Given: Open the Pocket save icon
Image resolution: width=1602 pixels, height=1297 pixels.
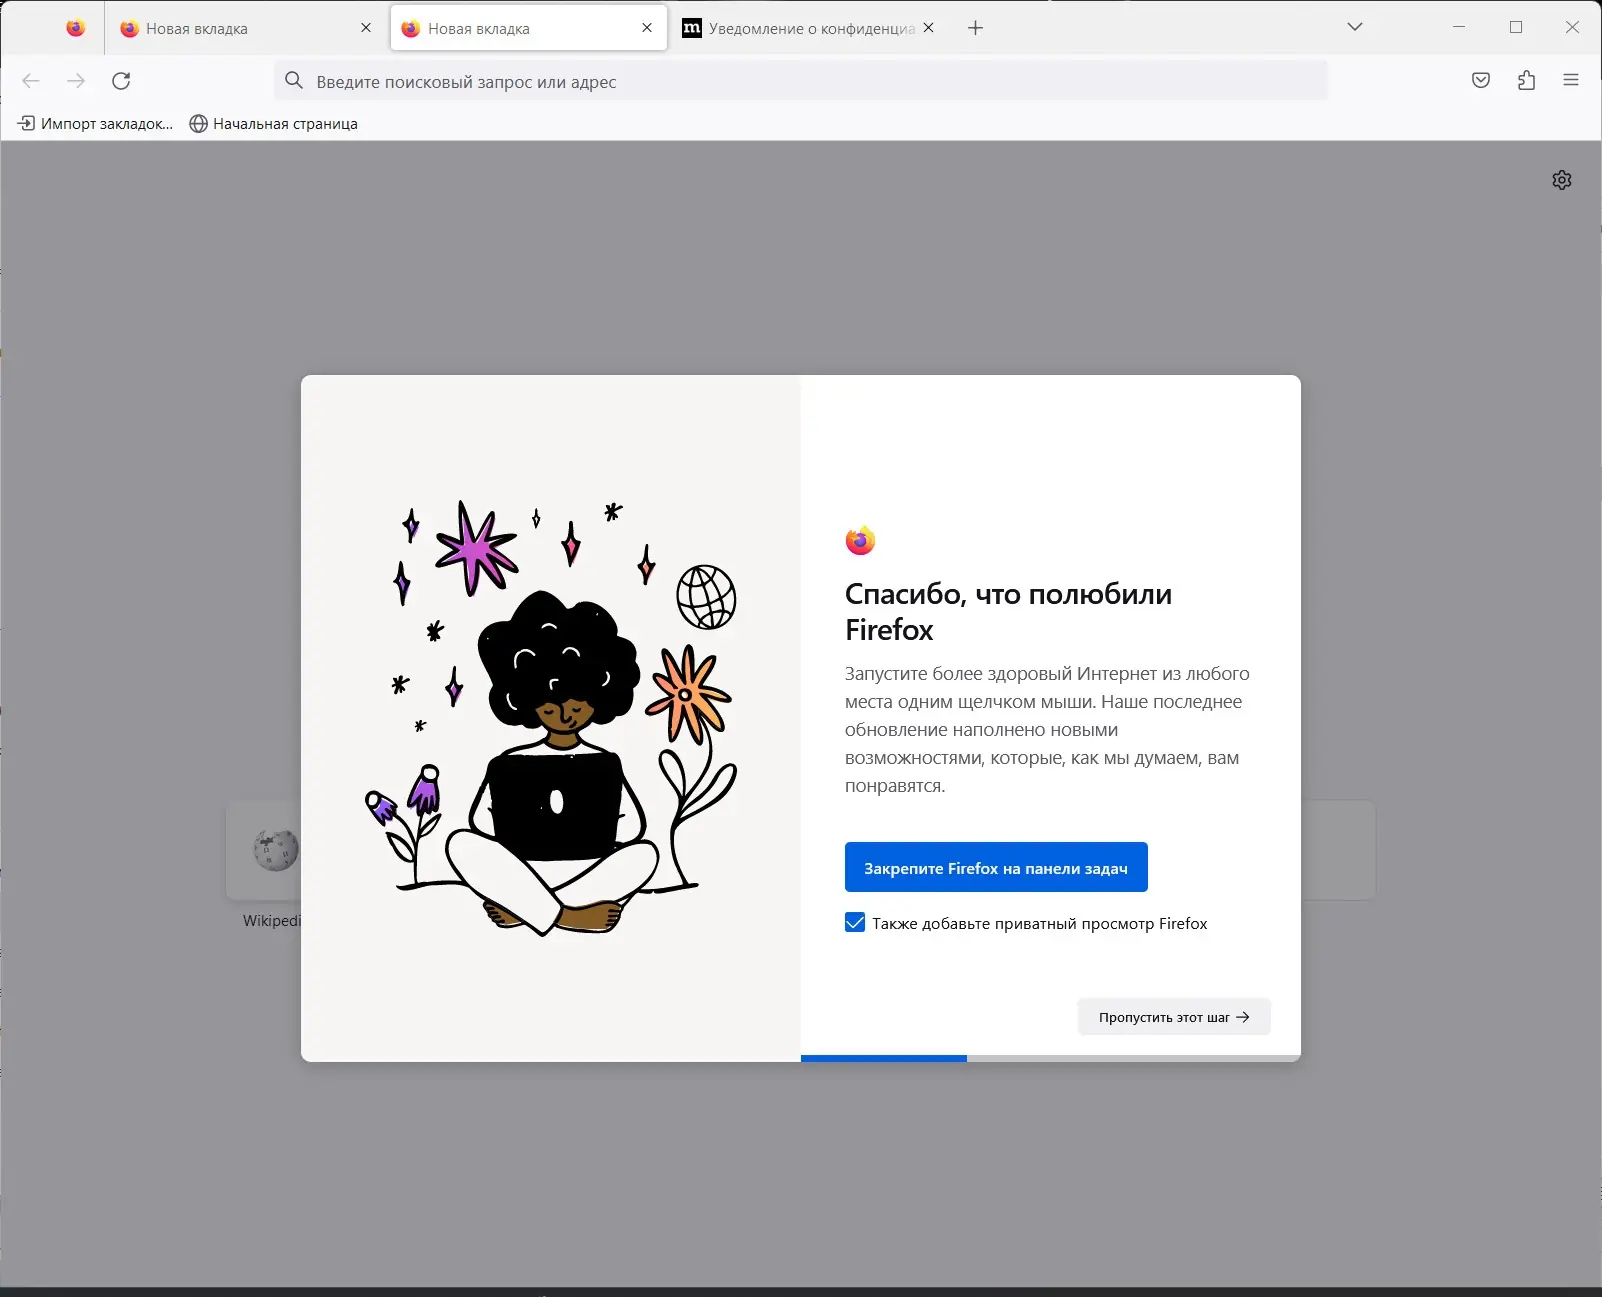Looking at the screenshot, I should coord(1481,81).
